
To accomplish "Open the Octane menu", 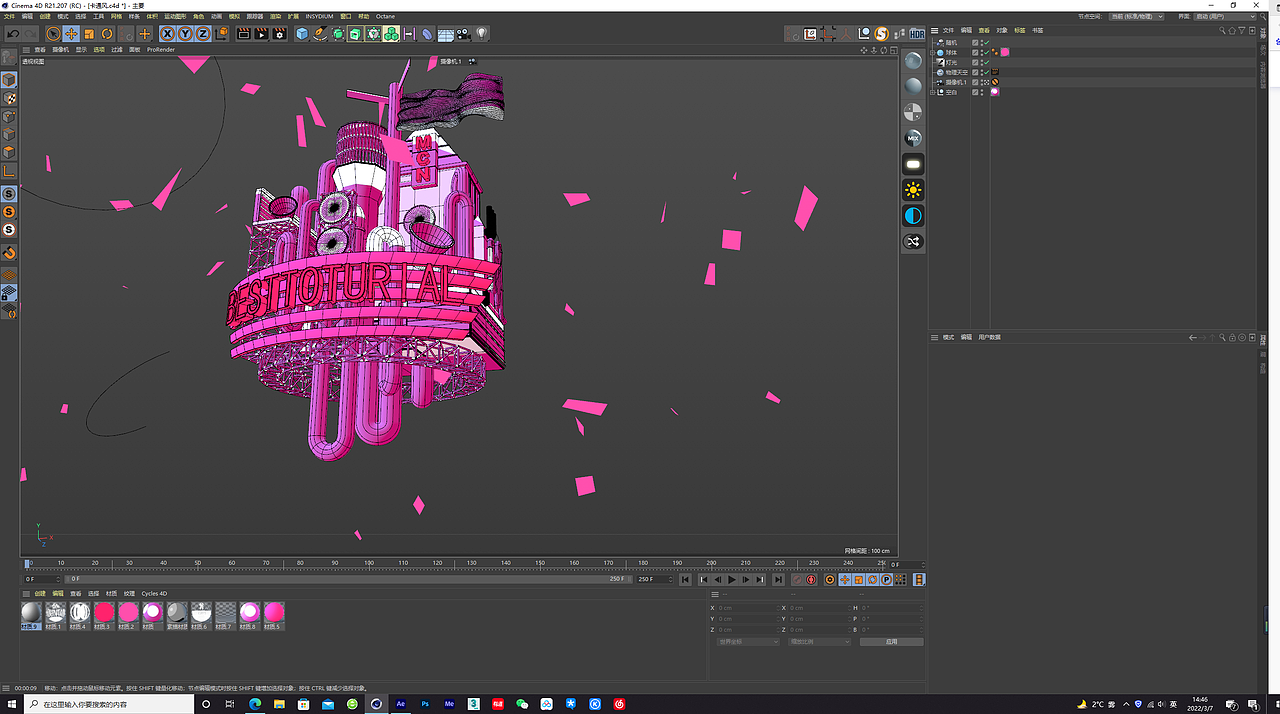I will 385,16.
